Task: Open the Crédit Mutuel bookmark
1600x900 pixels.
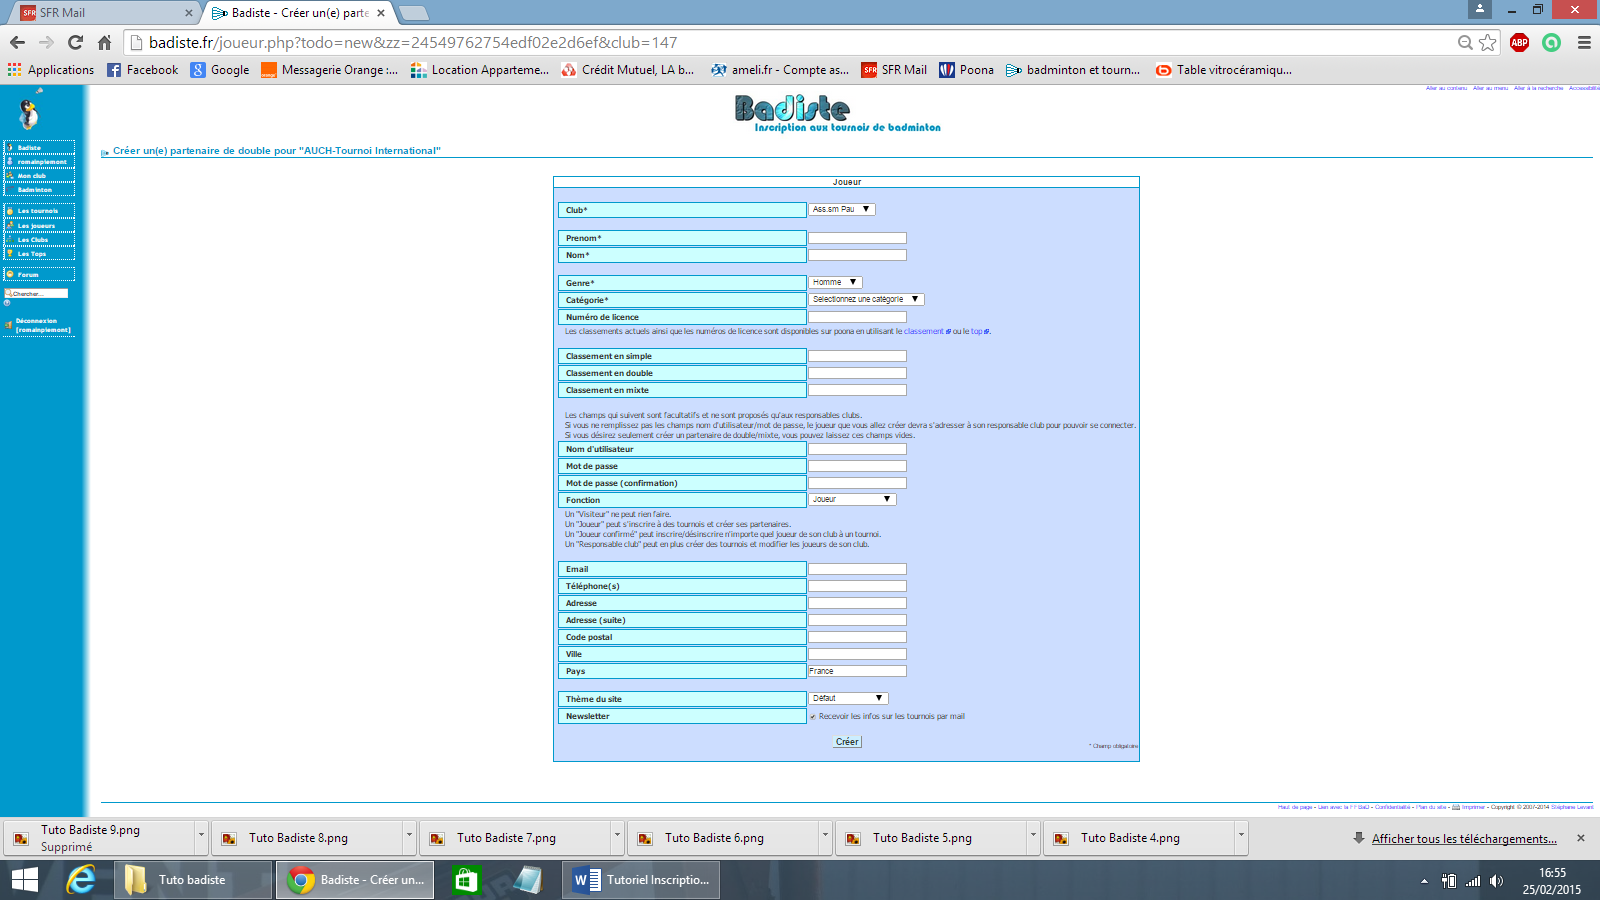Action: (627, 70)
